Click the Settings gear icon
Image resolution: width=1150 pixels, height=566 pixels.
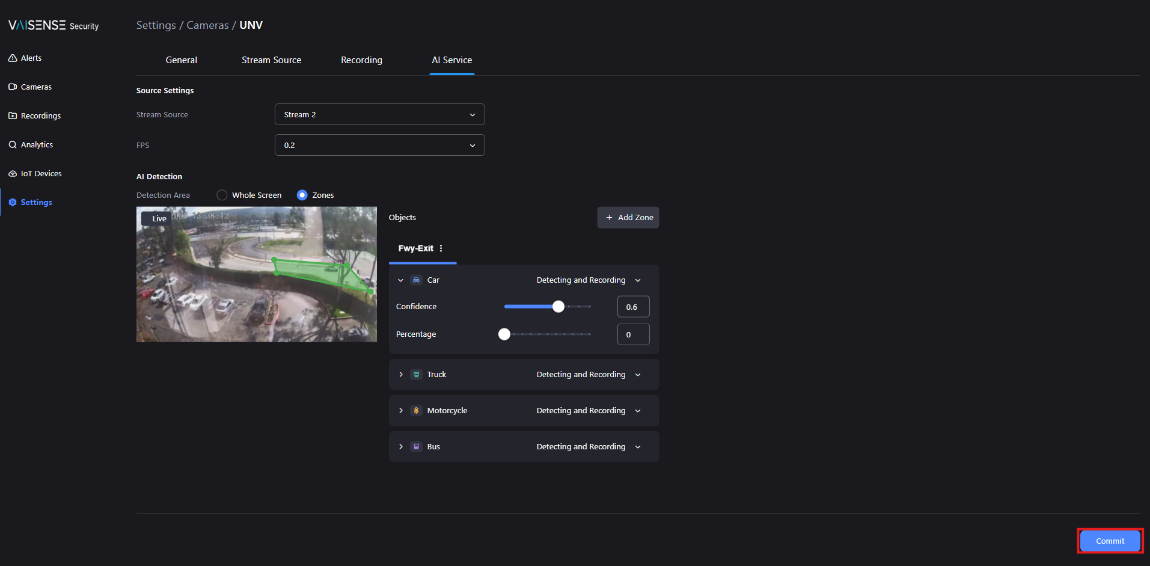12,202
